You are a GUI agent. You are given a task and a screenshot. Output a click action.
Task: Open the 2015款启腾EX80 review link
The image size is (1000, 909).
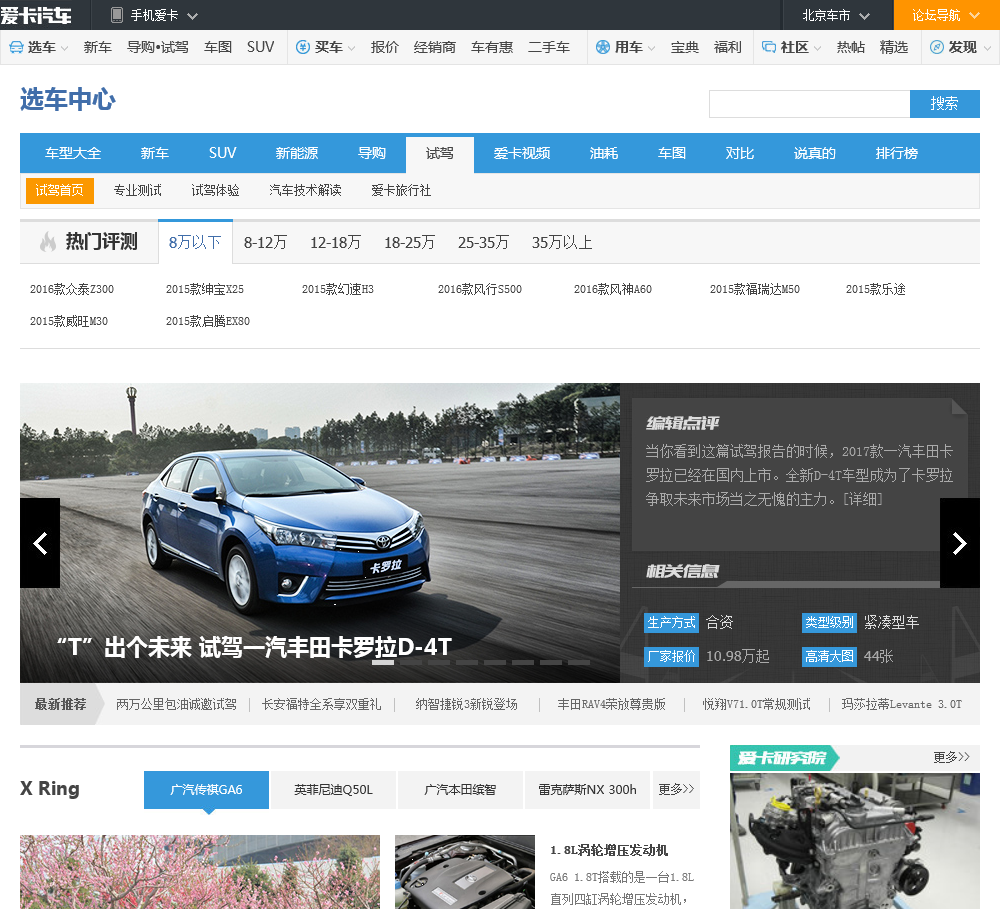pos(208,321)
